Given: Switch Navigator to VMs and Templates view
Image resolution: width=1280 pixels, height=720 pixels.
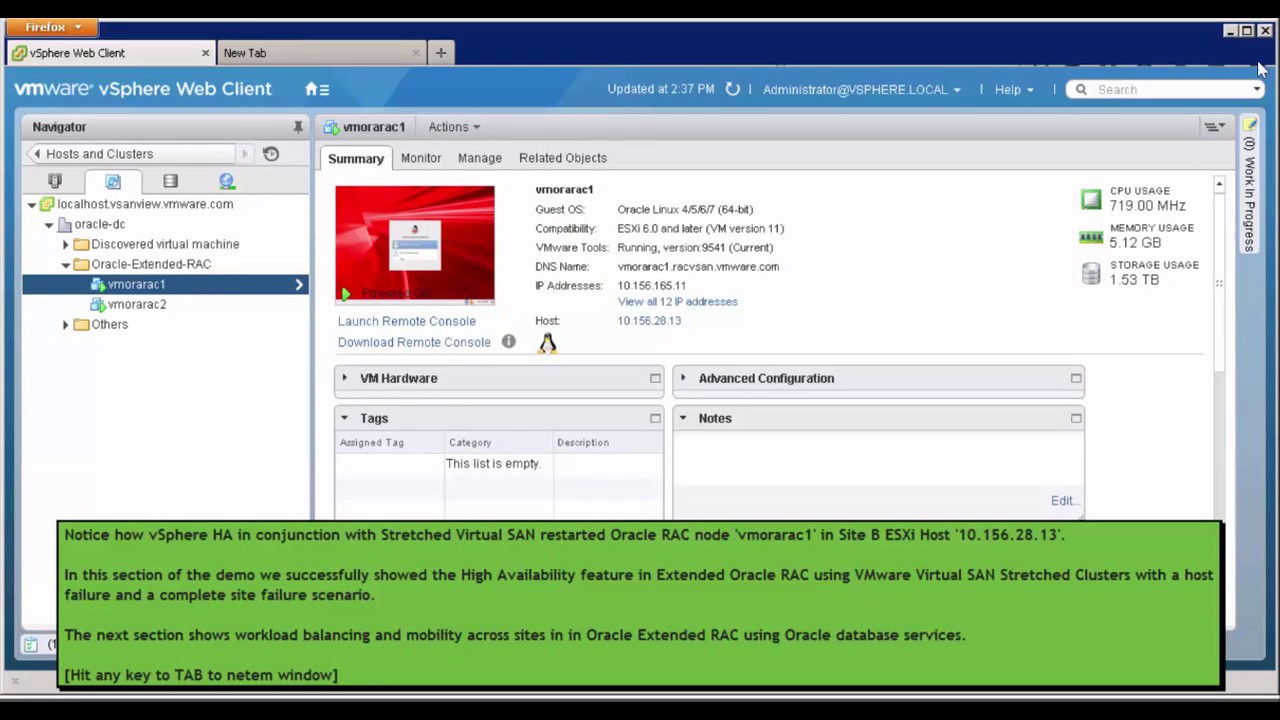Looking at the screenshot, I should point(113,181).
